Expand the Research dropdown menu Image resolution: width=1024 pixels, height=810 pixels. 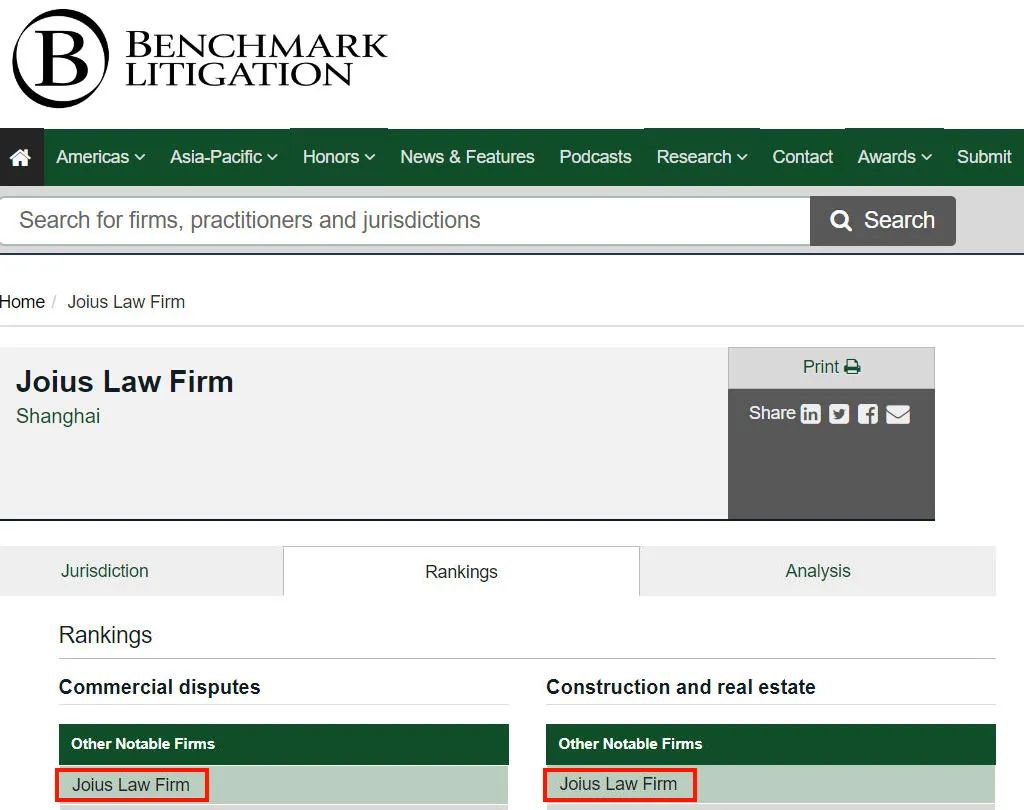pyautogui.click(x=702, y=157)
